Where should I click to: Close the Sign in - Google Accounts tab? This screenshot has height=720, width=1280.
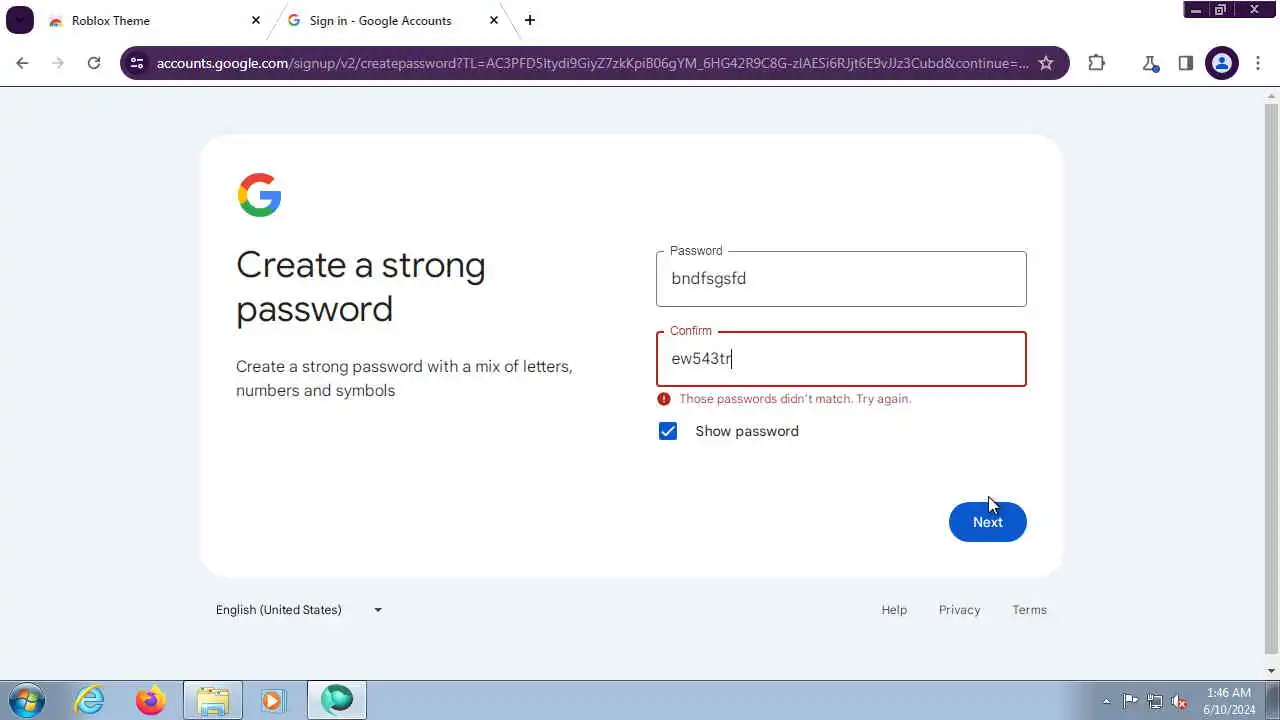point(494,20)
